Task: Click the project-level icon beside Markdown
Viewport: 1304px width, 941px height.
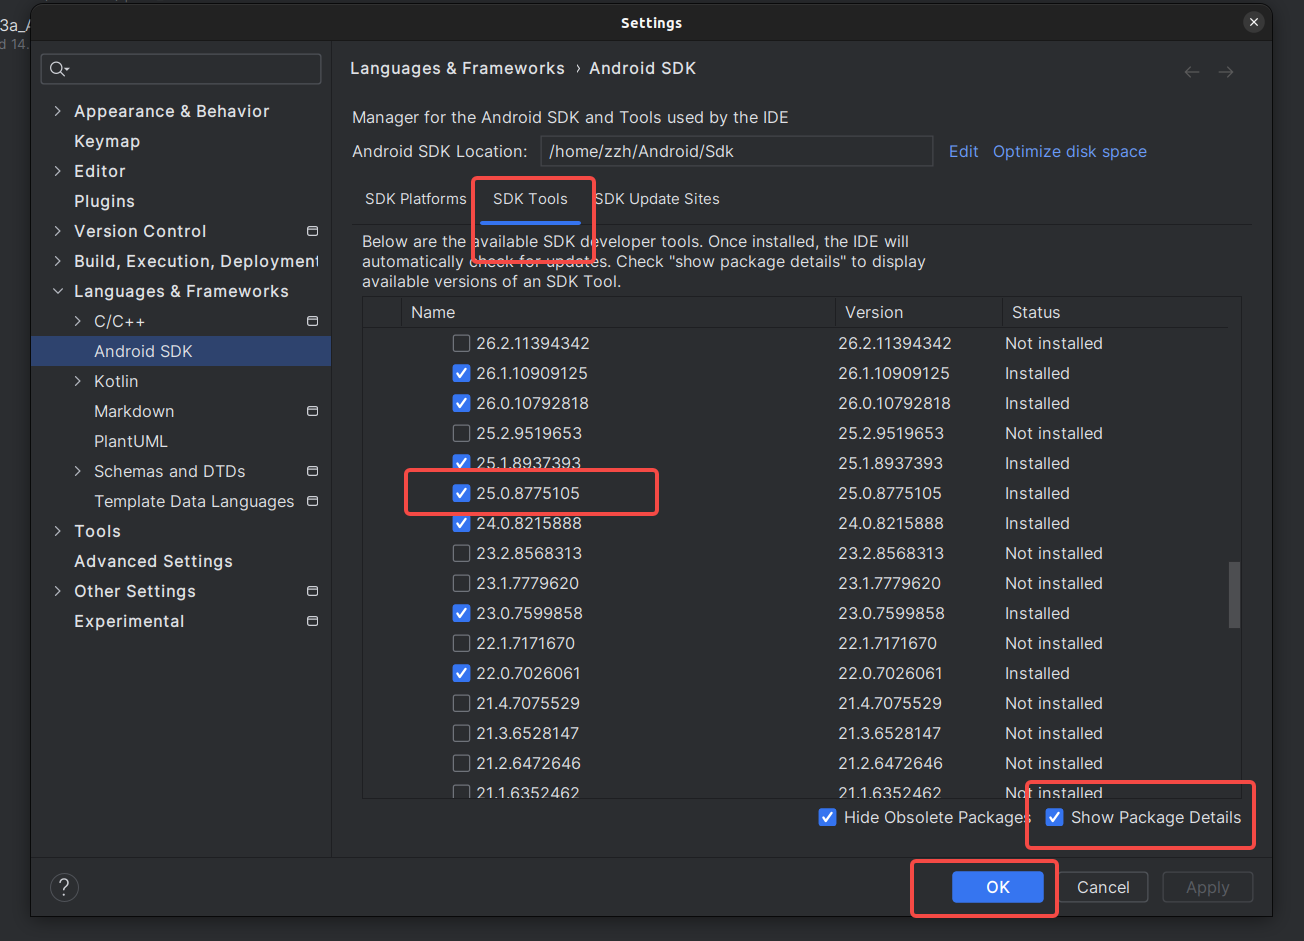Action: pyautogui.click(x=312, y=411)
